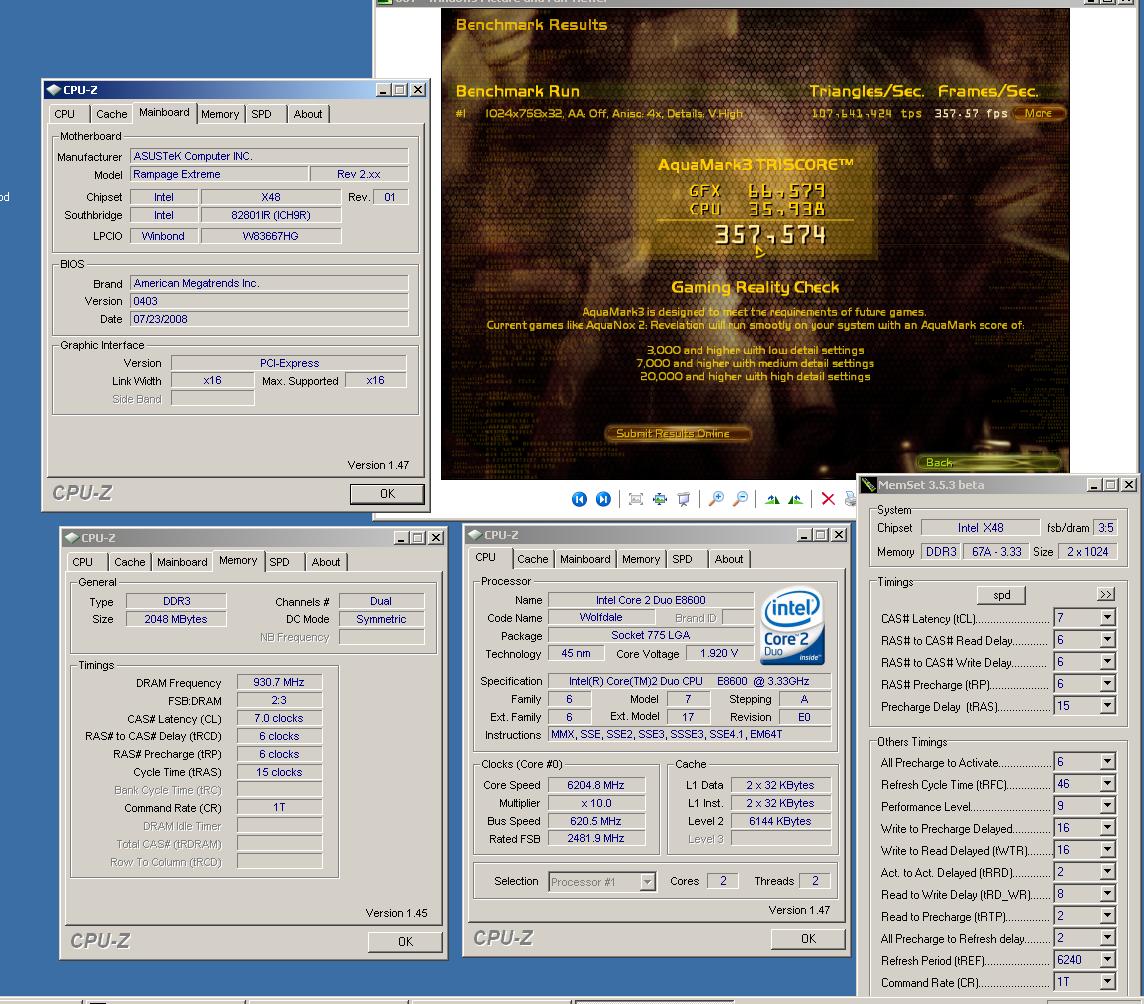This screenshot has height=1004, width=1144.
Task: Select the SPD tab in the processor CPU-Z window
Action: (x=682, y=559)
